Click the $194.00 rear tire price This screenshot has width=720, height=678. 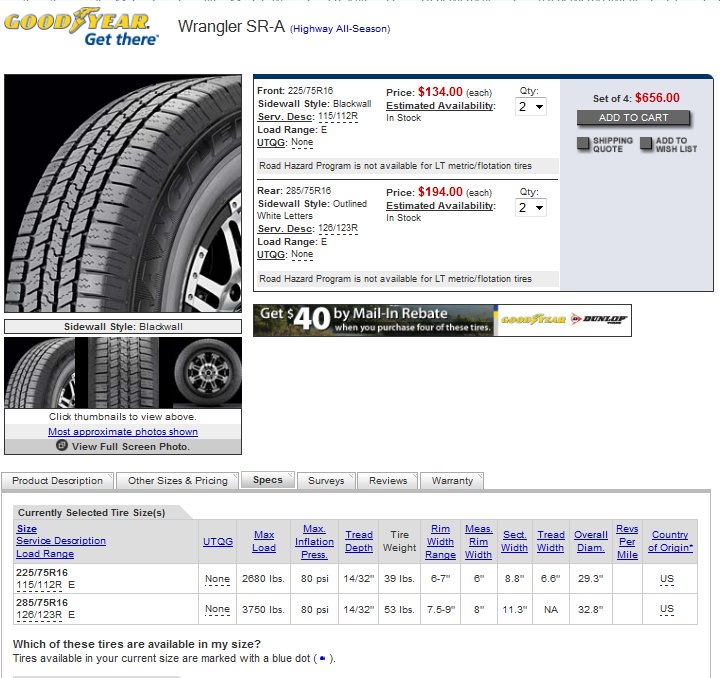point(440,192)
